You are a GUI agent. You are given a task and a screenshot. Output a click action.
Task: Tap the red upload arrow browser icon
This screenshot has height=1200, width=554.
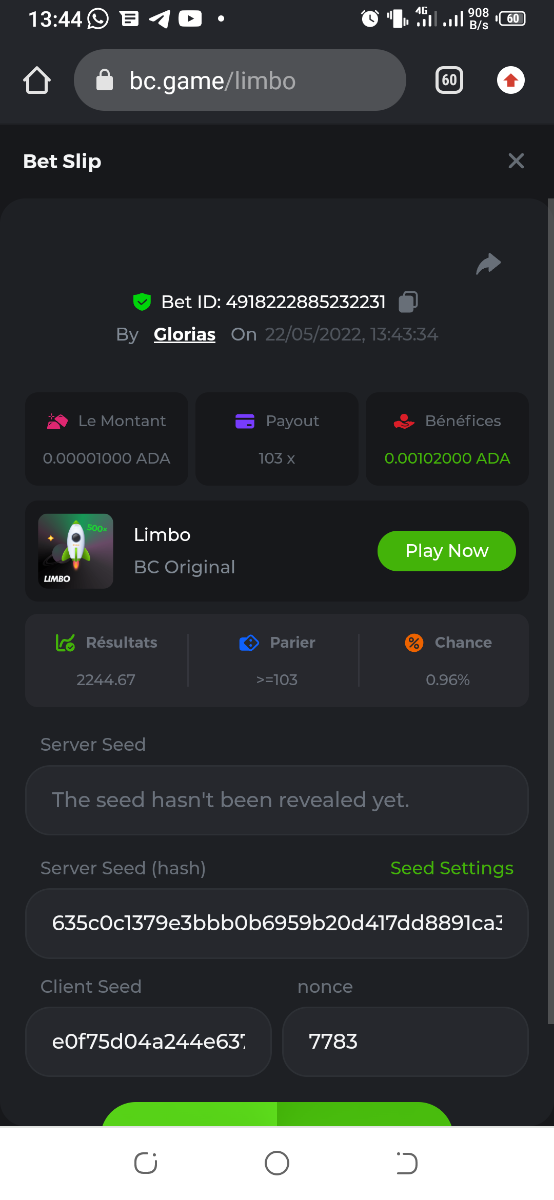tap(511, 81)
